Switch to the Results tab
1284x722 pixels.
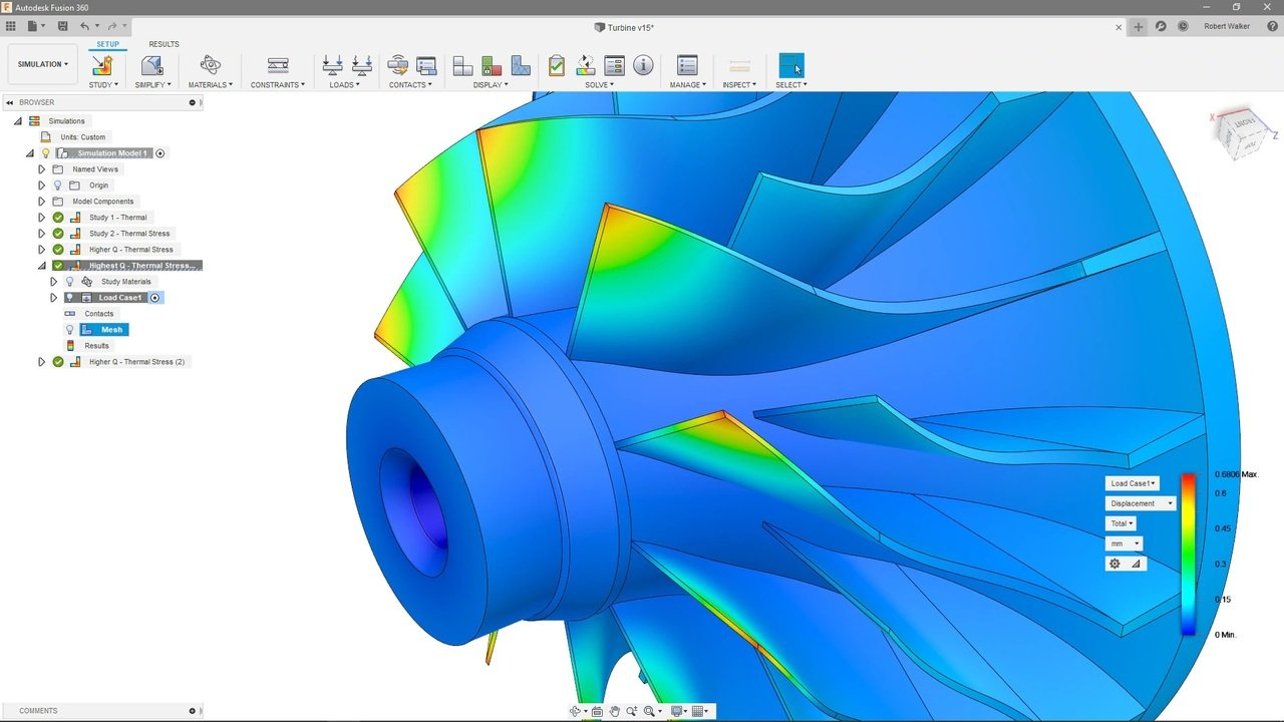click(x=163, y=44)
